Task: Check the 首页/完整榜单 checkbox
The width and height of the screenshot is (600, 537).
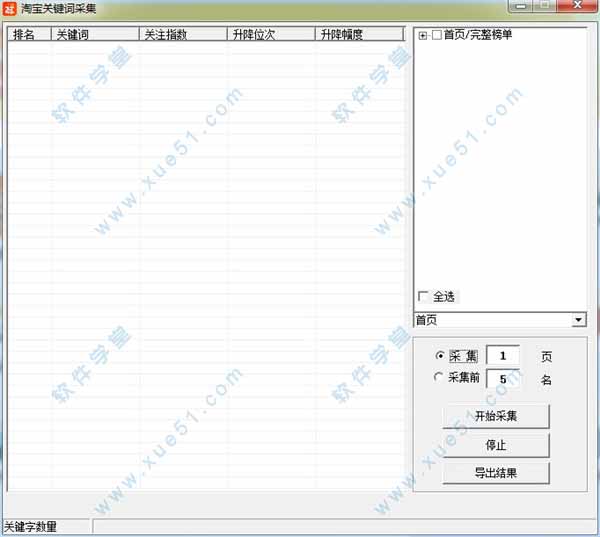Action: point(437,35)
